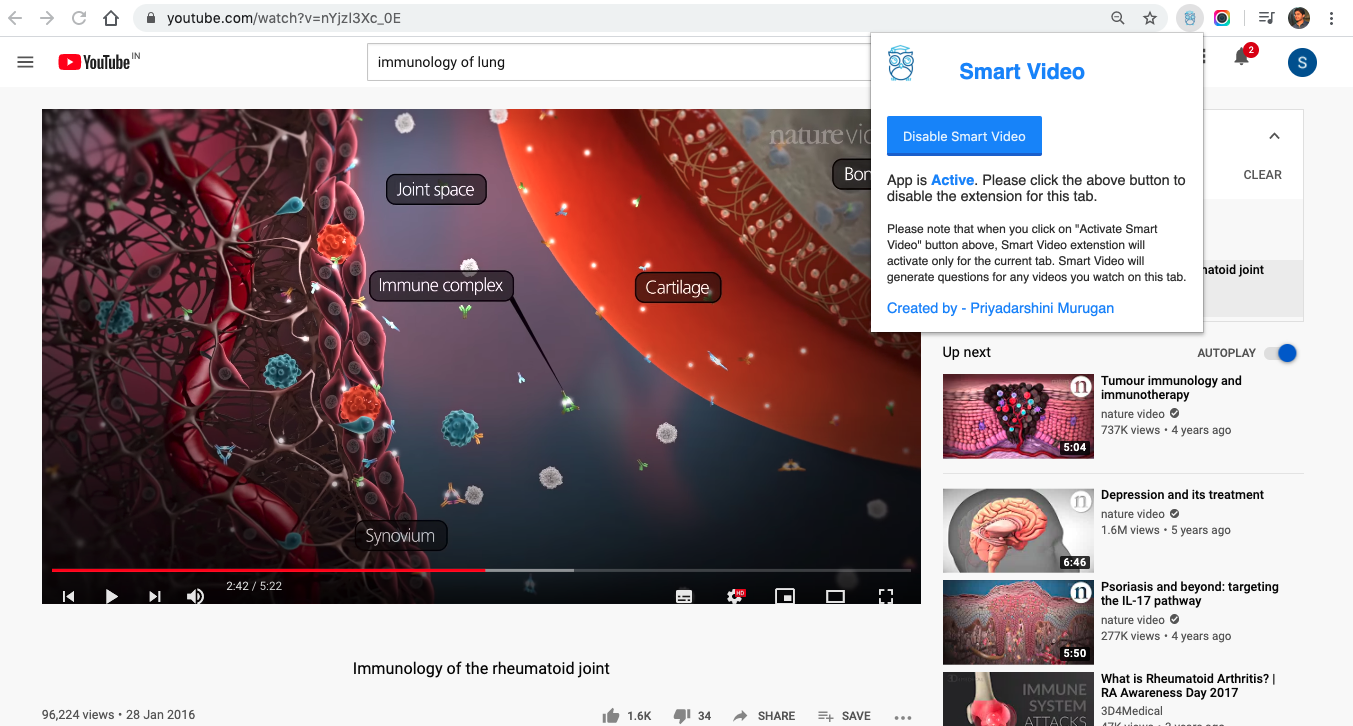Click the browser back arrow
The height and width of the screenshot is (726, 1353).
pos(16,18)
